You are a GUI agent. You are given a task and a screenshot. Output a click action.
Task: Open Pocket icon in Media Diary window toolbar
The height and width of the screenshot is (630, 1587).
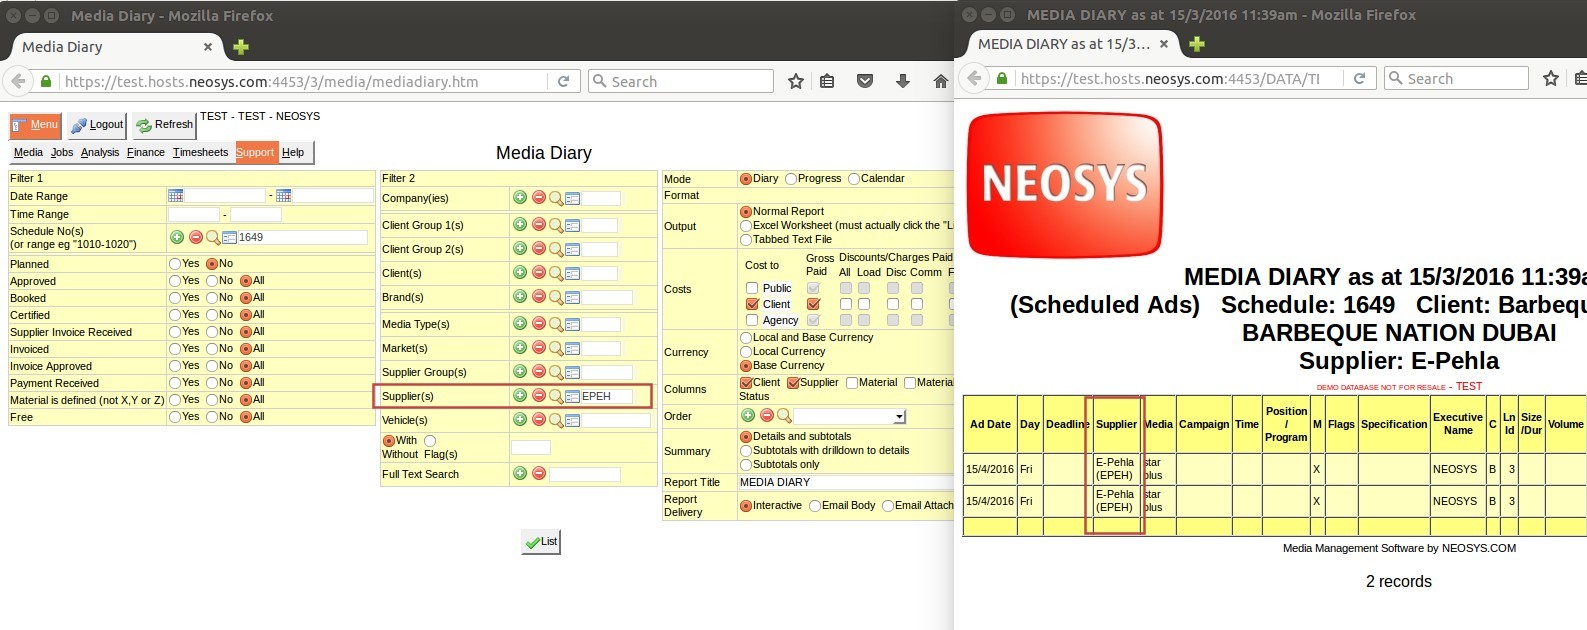tap(865, 81)
